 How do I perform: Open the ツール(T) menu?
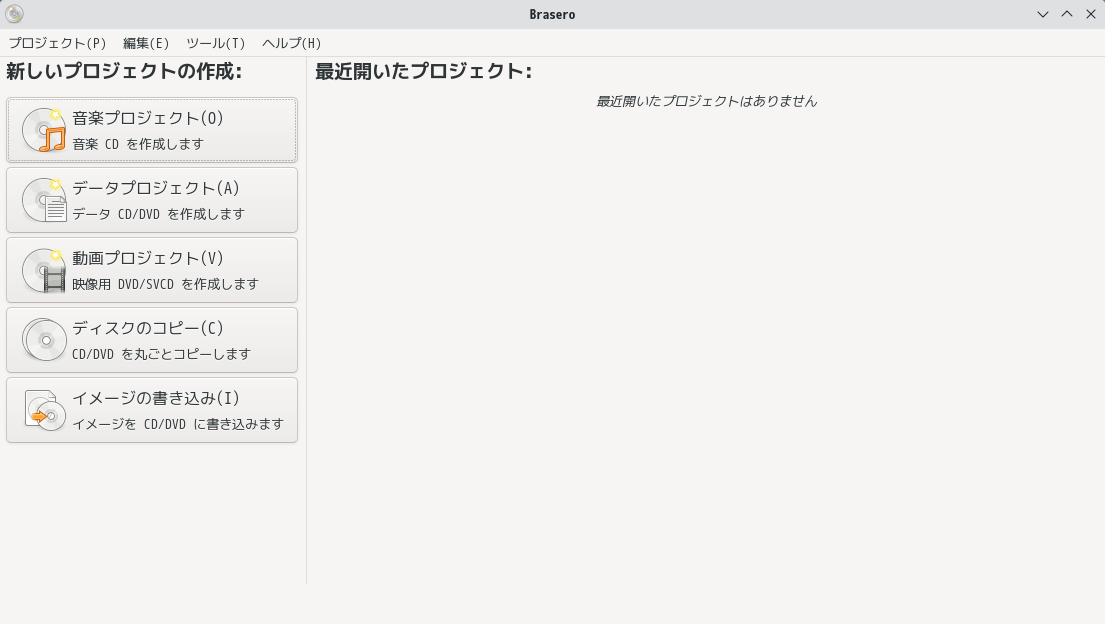click(x=216, y=43)
